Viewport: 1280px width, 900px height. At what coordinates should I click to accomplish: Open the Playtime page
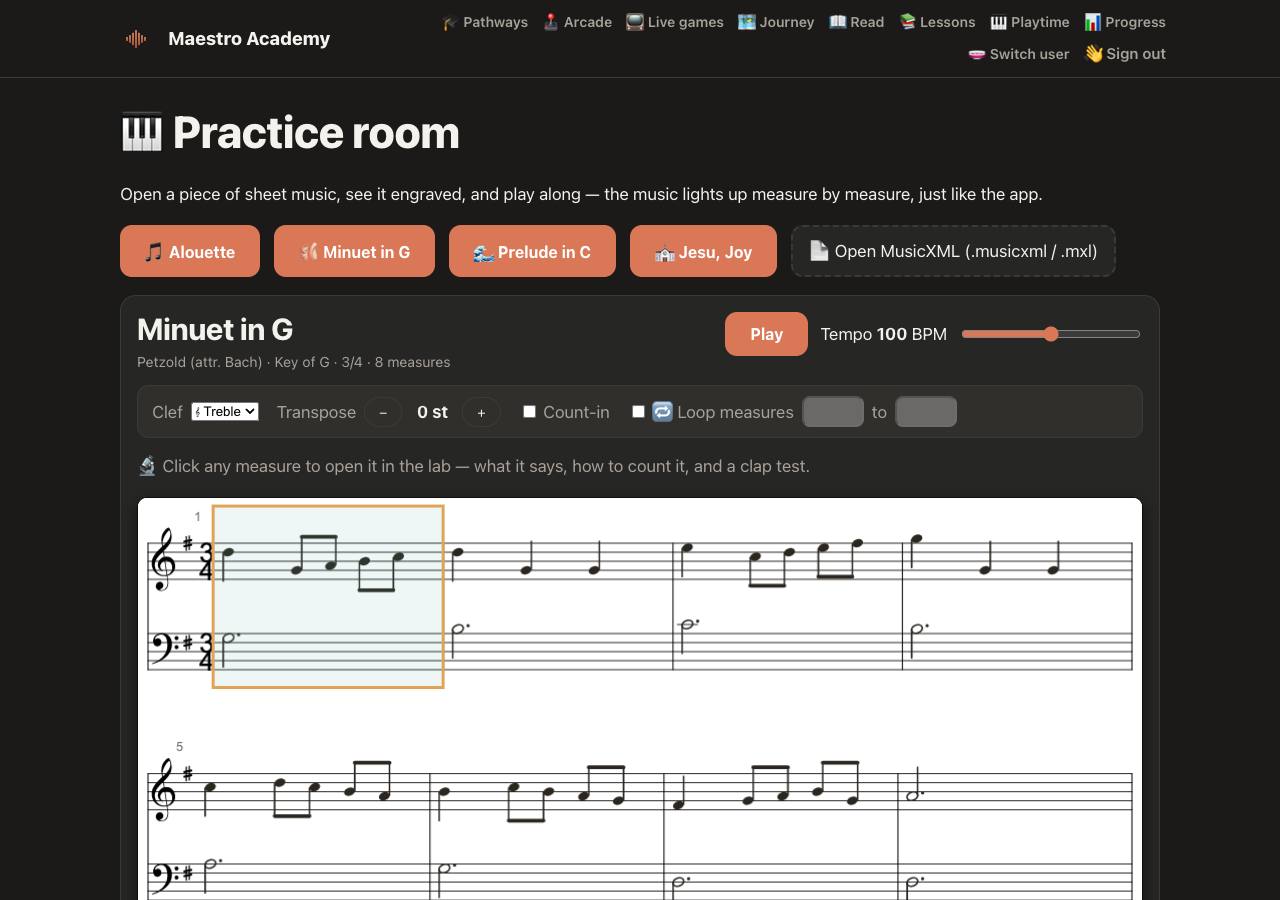pos(1029,22)
